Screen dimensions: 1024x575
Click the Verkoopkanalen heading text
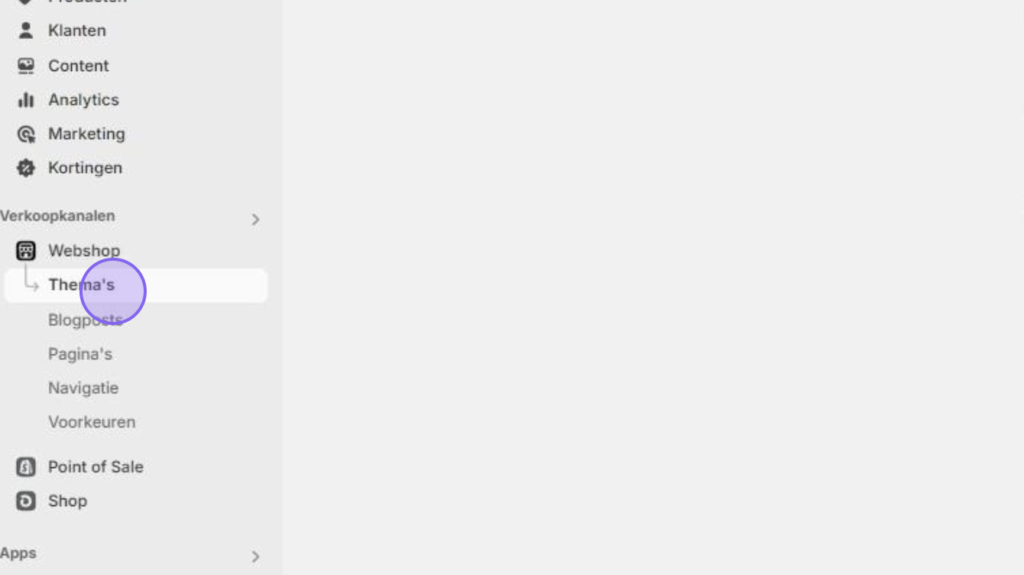tap(57, 216)
